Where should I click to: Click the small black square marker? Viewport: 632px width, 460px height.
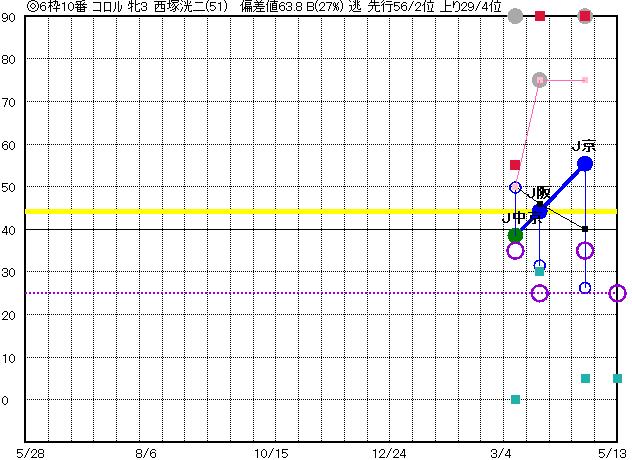[x=585, y=229]
